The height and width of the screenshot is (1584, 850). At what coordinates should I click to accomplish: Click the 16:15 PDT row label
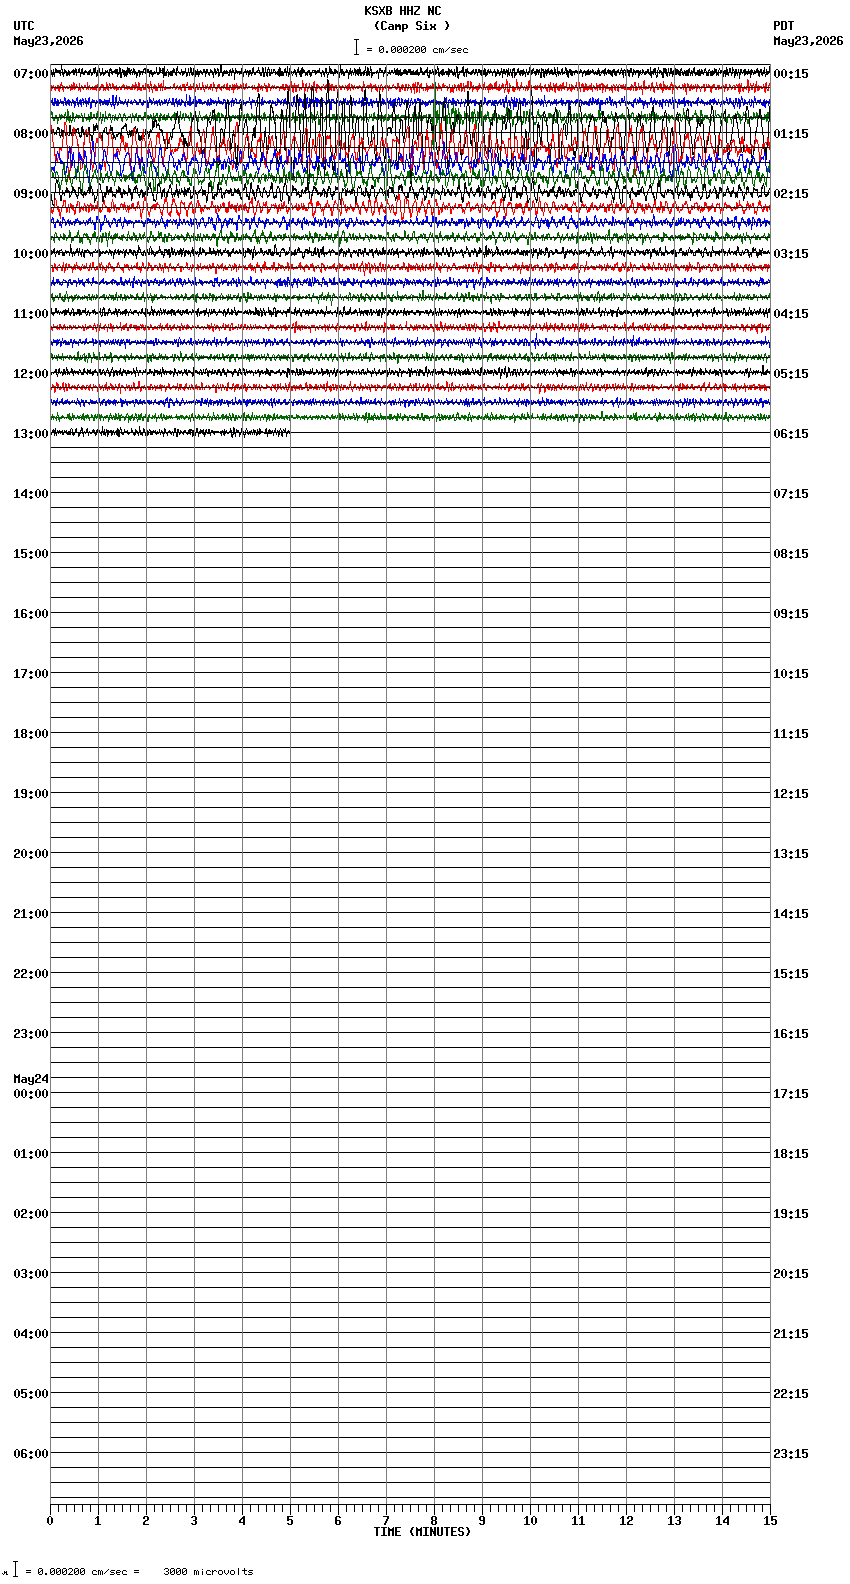(791, 1034)
